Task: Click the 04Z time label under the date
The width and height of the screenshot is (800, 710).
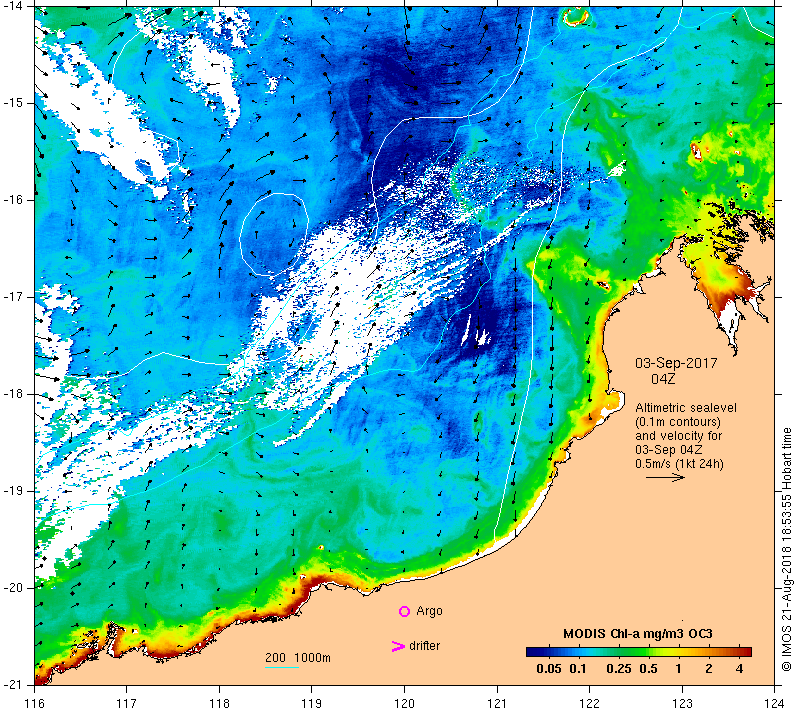Action: pyautogui.click(x=663, y=379)
